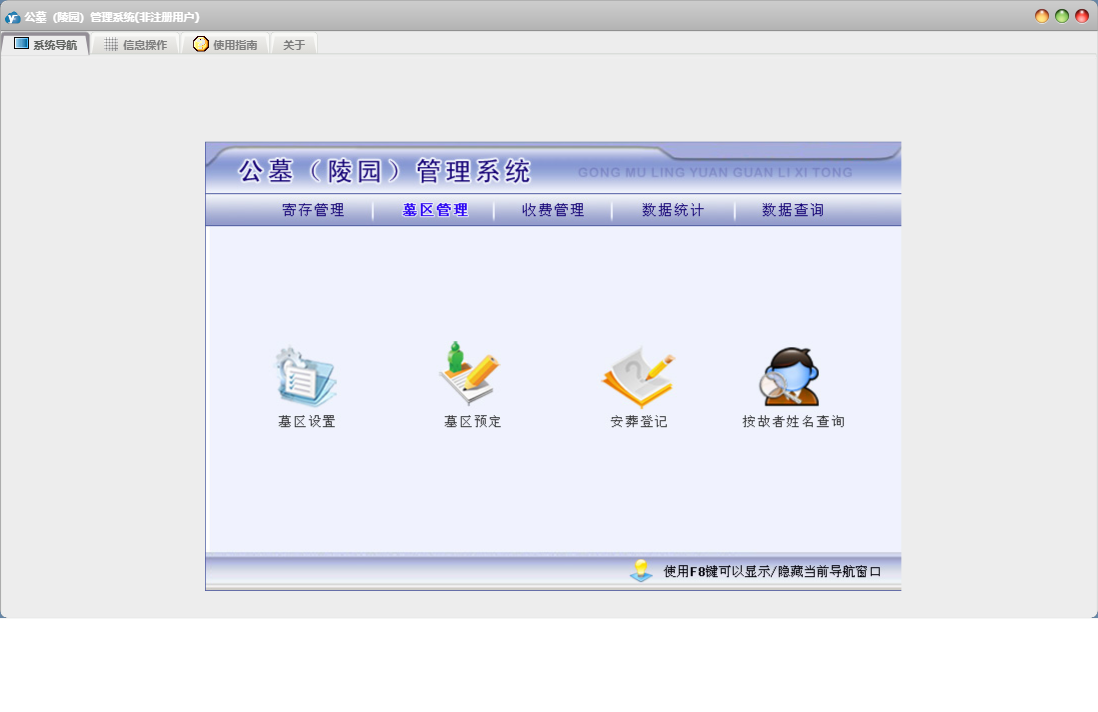
Task: Click the application logo in title bar
Action: point(12,17)
